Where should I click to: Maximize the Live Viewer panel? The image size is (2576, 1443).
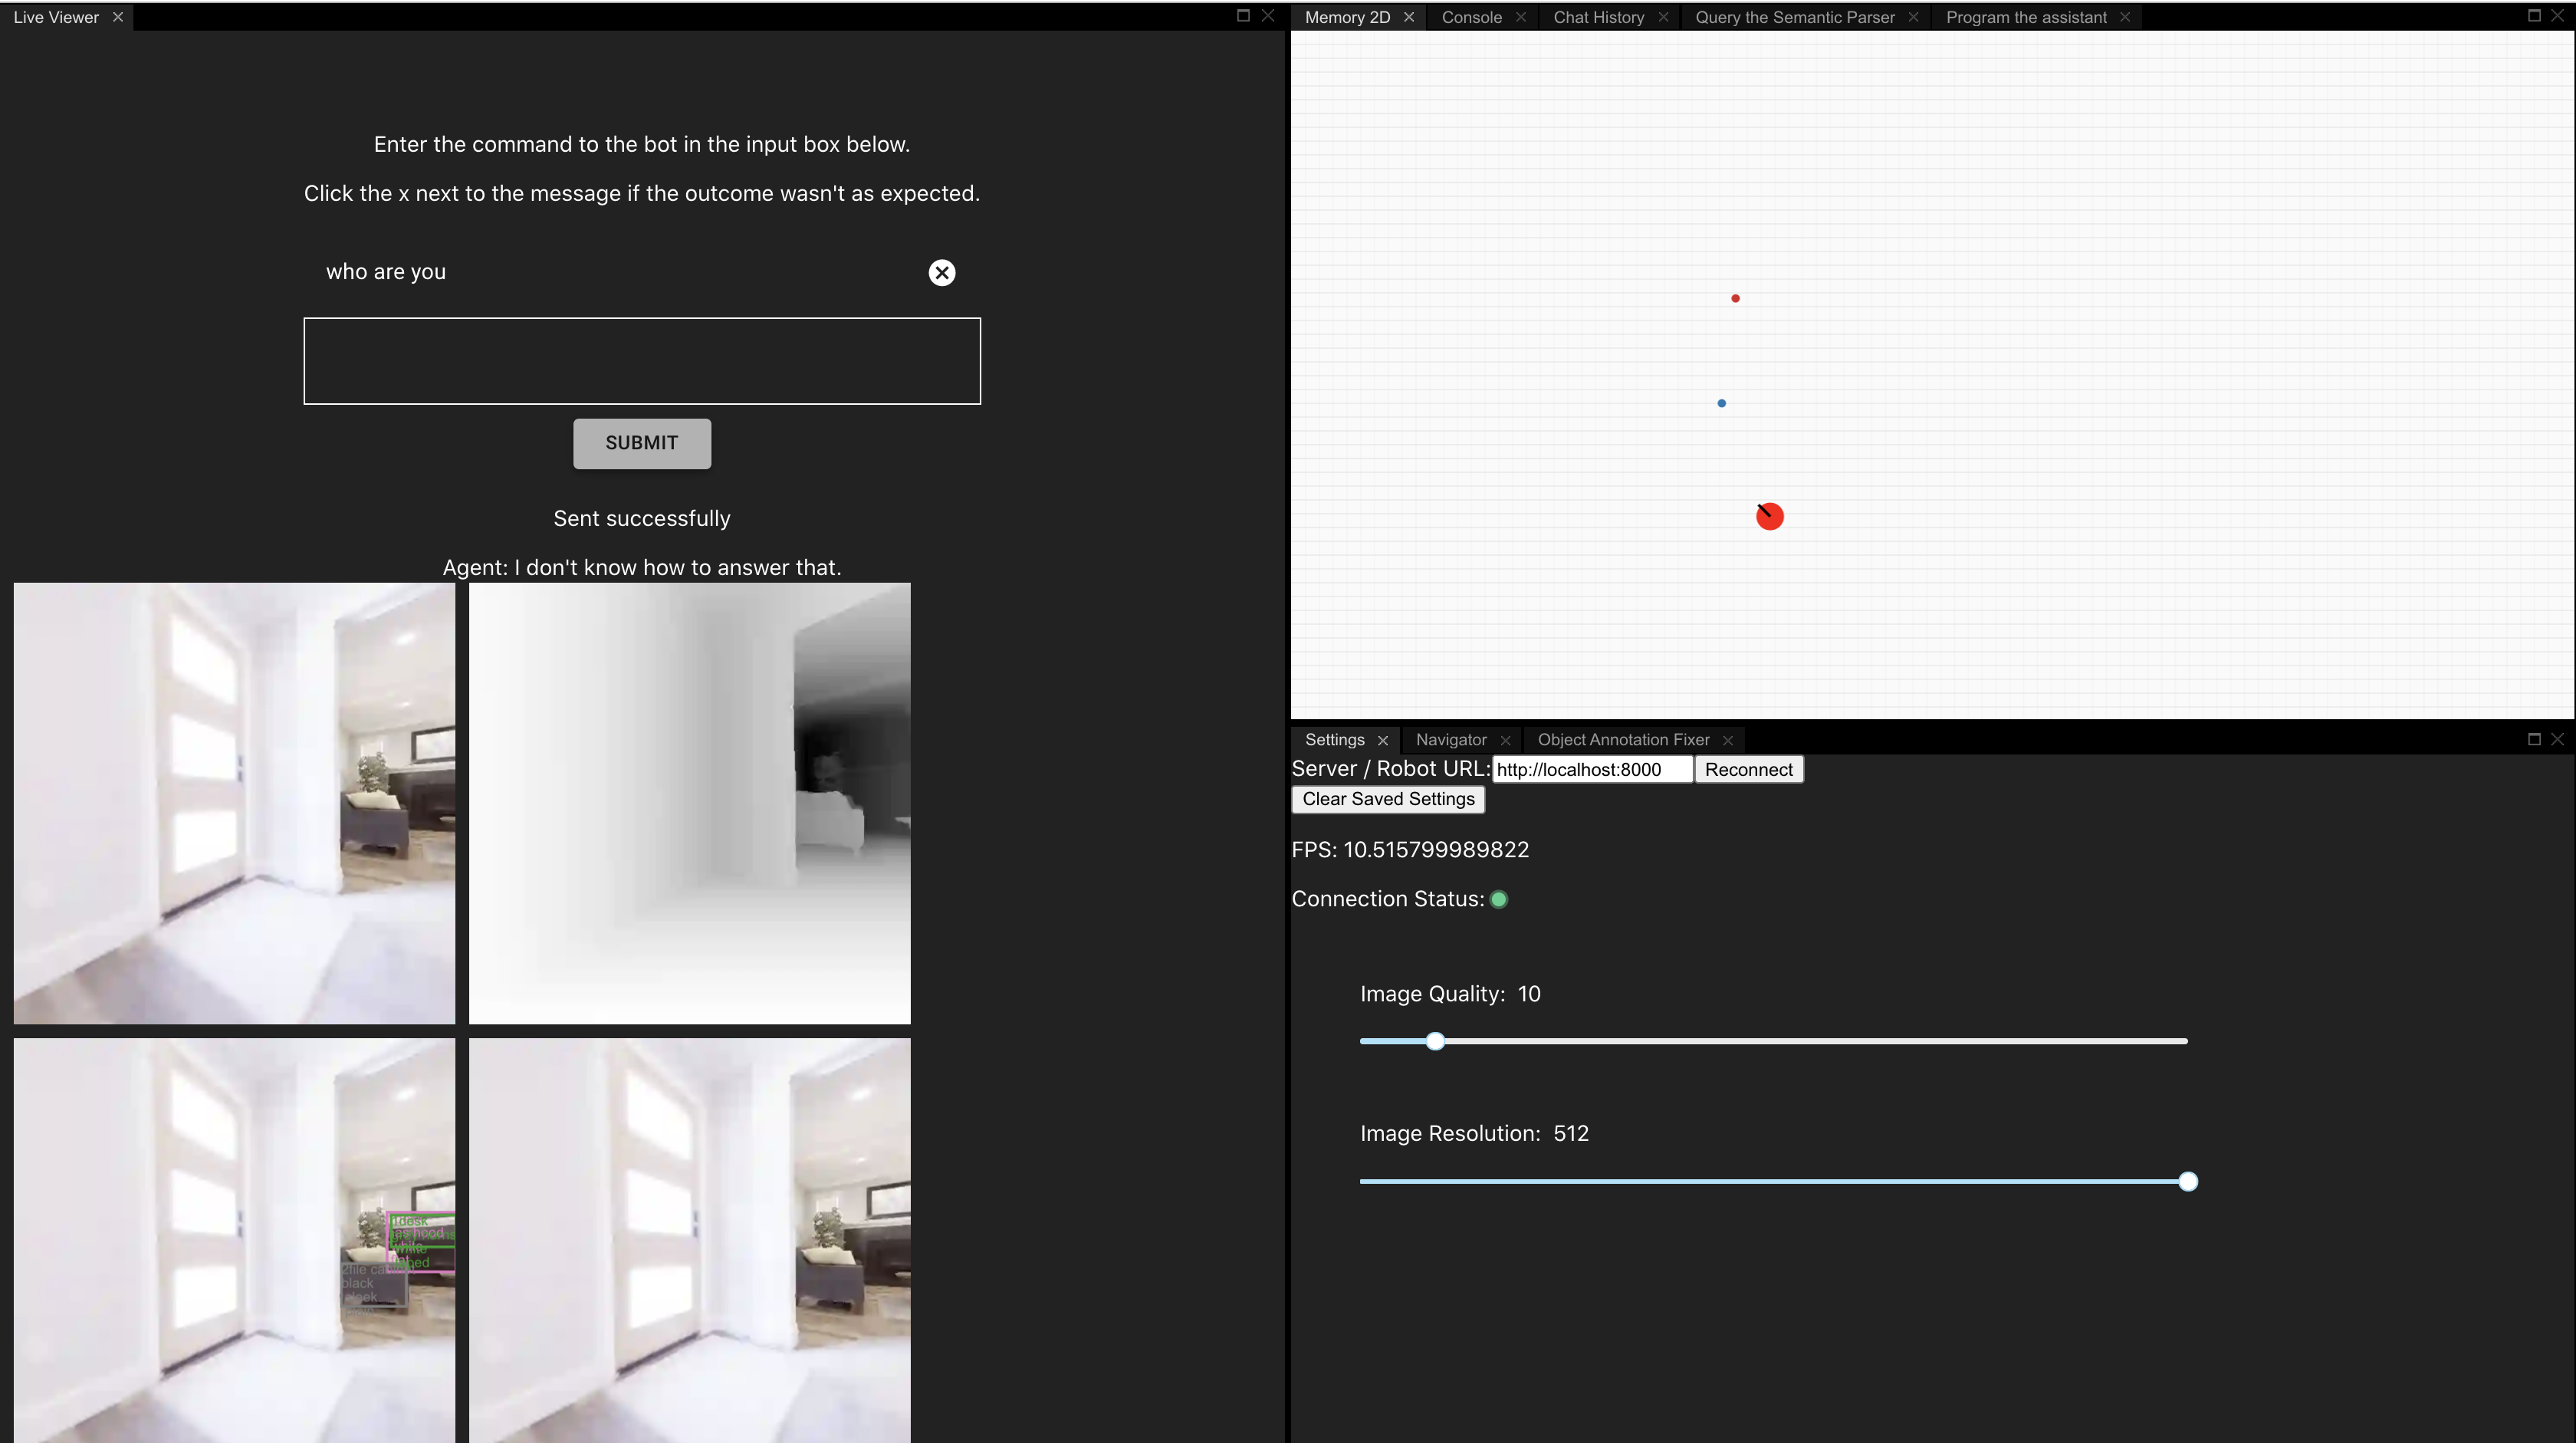1243,15
